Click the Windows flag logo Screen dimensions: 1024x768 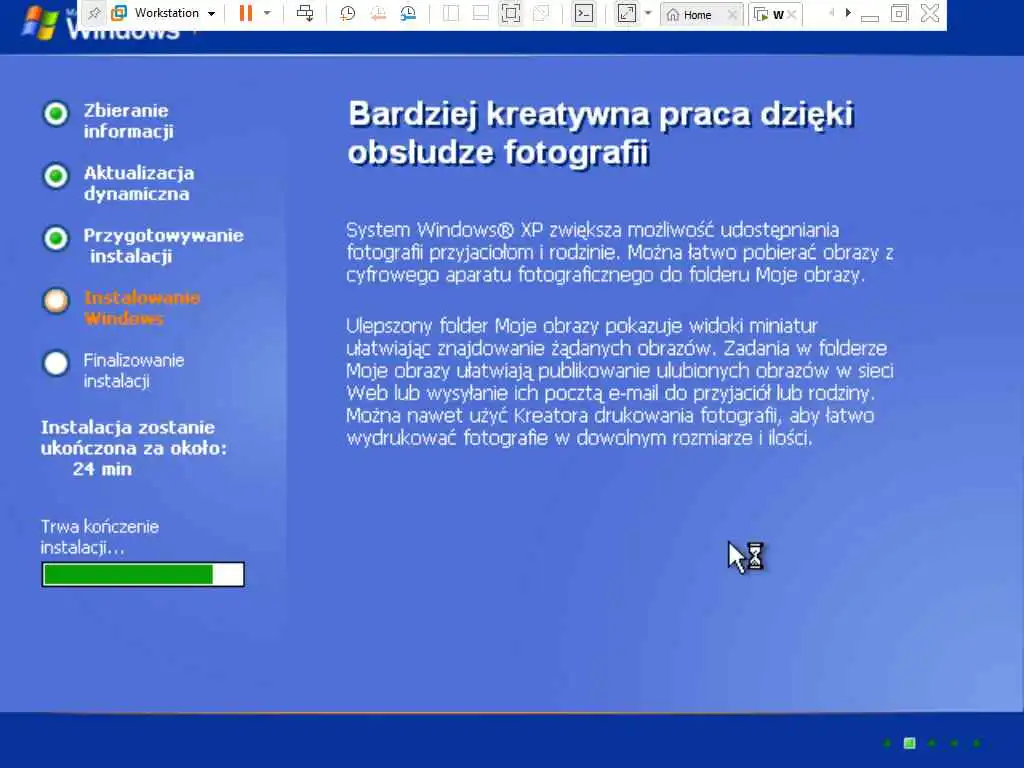pyautogui.click(x=39, y=24)
